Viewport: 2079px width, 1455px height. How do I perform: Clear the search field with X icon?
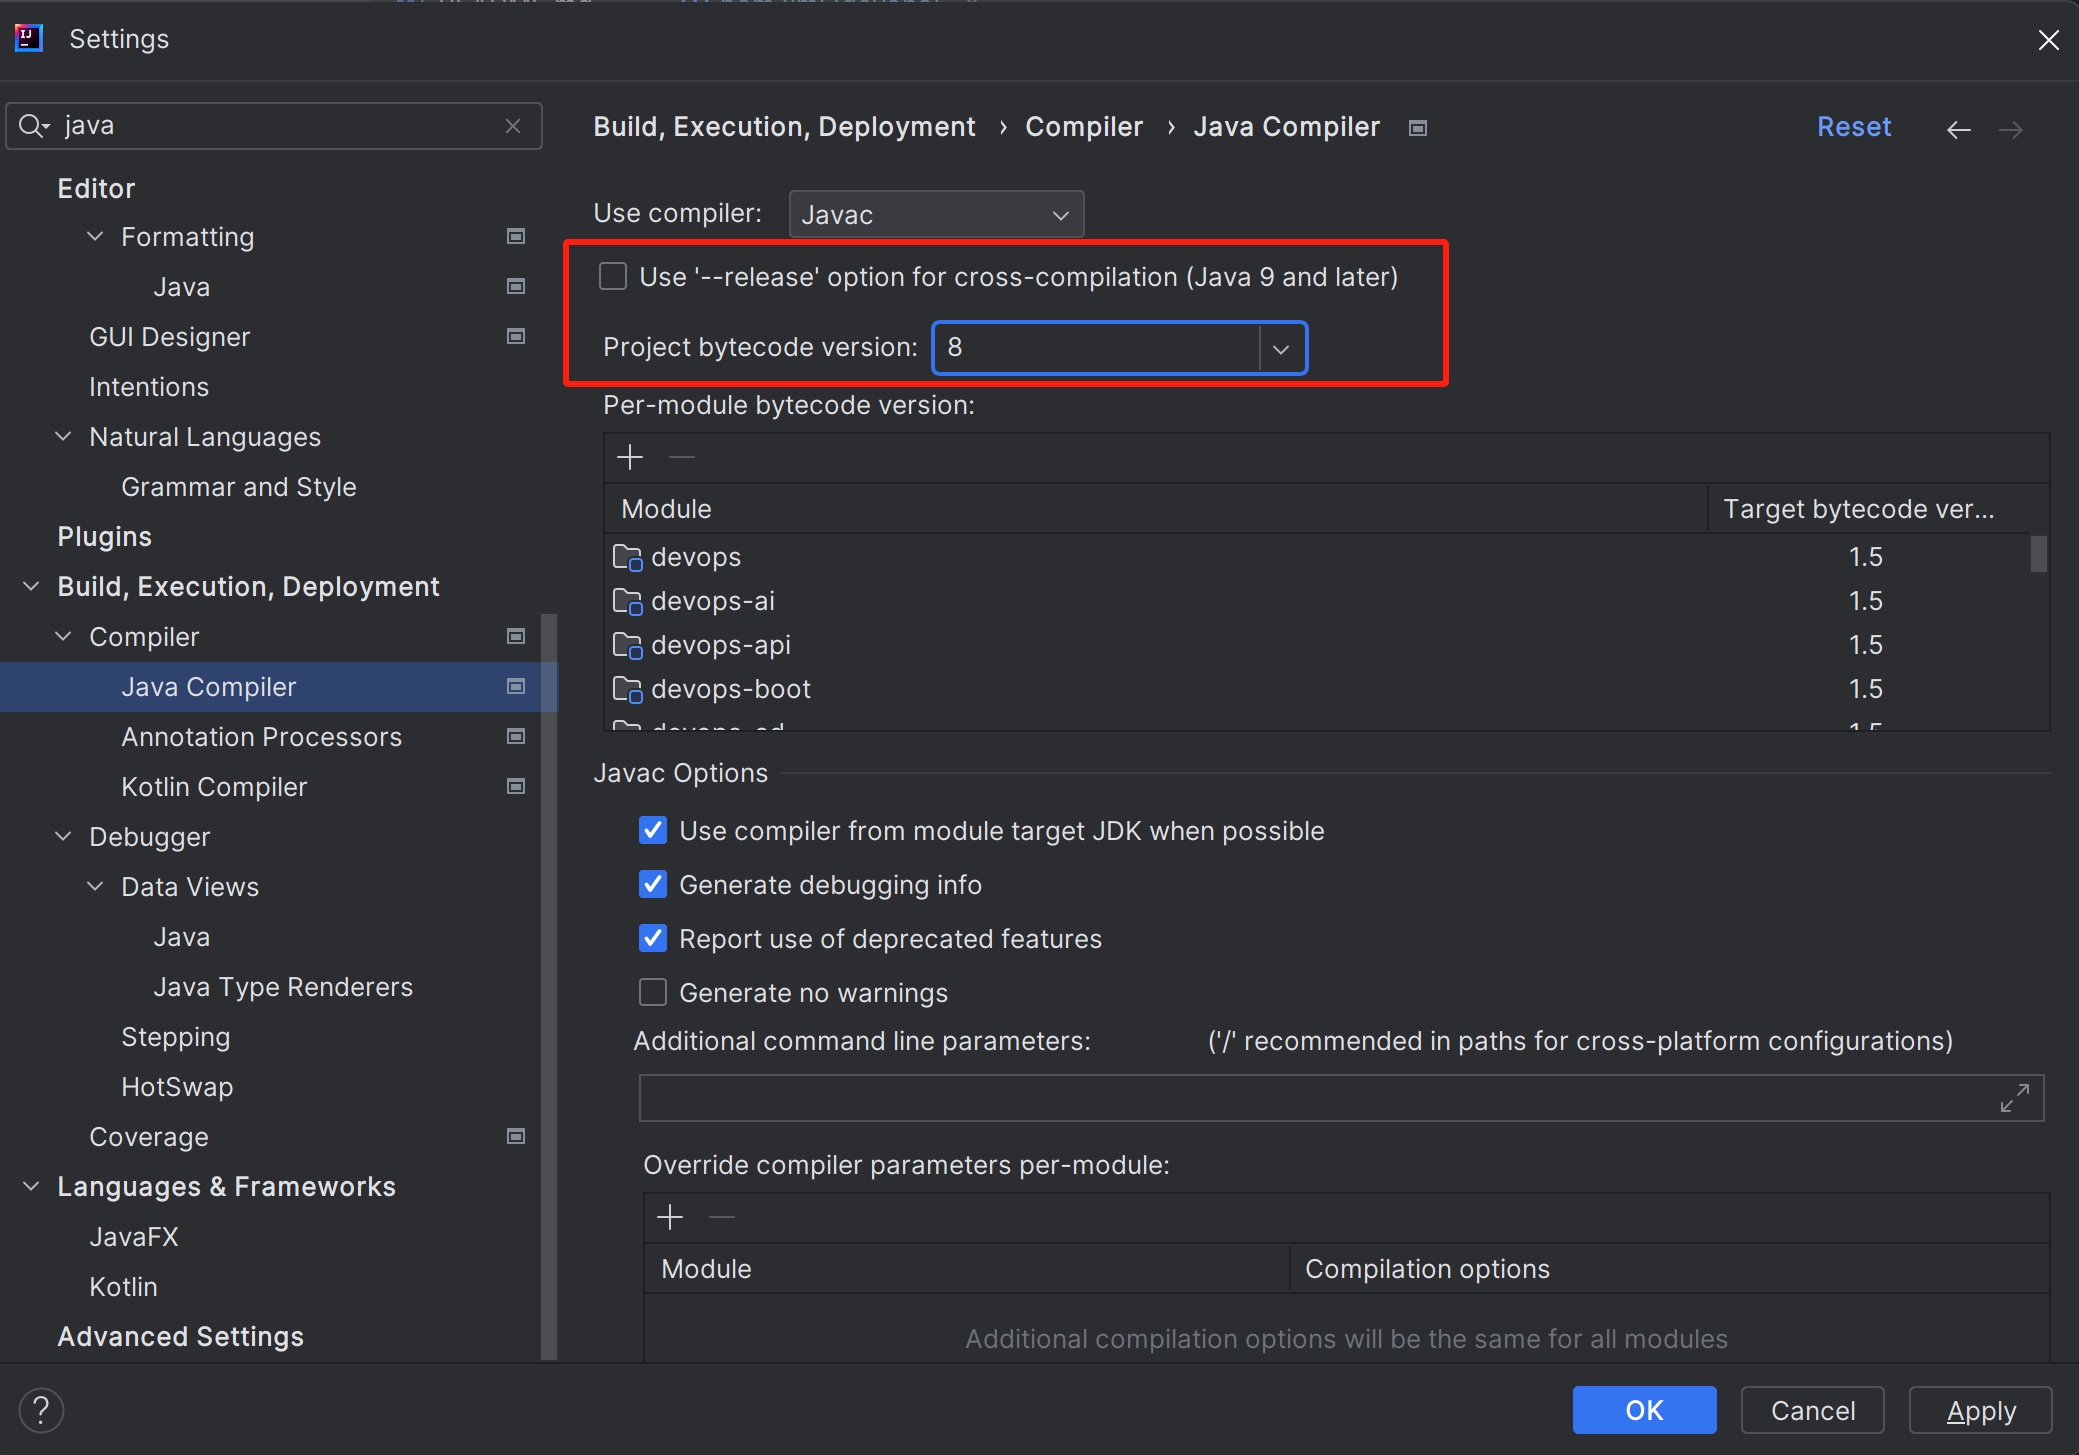(x=513, y=126)
